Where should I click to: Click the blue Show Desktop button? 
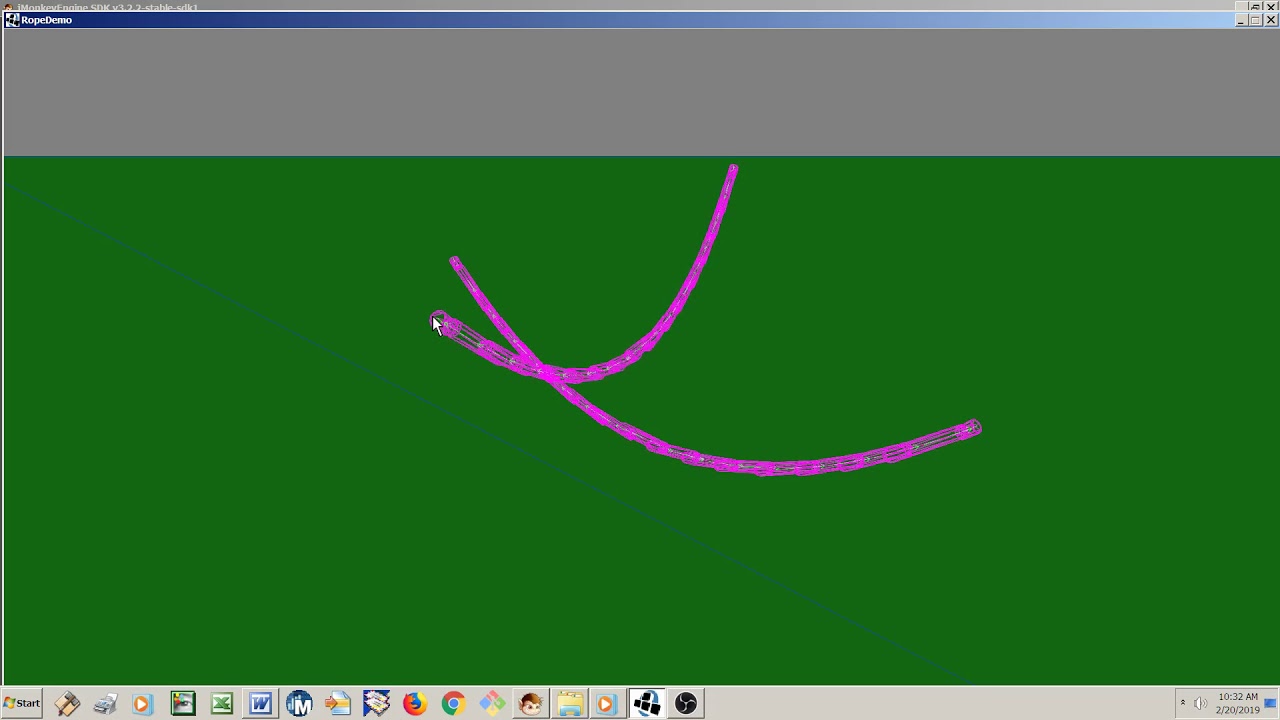[x=1271, y=704]
